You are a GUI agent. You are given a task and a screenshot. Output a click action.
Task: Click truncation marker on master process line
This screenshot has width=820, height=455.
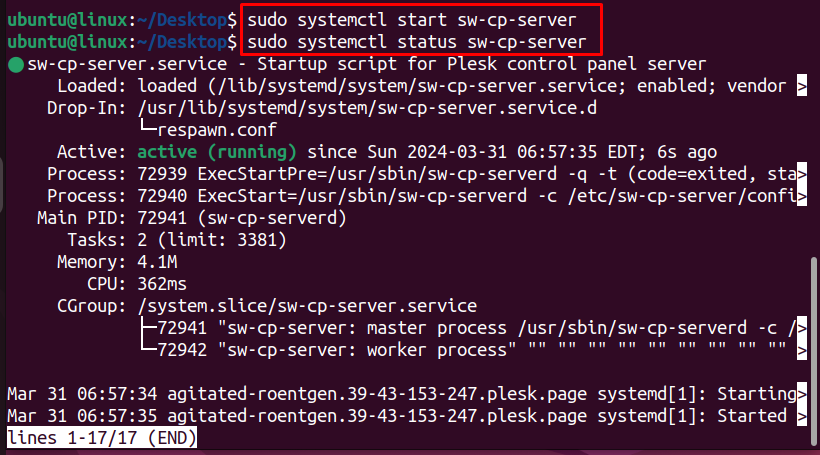click(x=802, y=328)
